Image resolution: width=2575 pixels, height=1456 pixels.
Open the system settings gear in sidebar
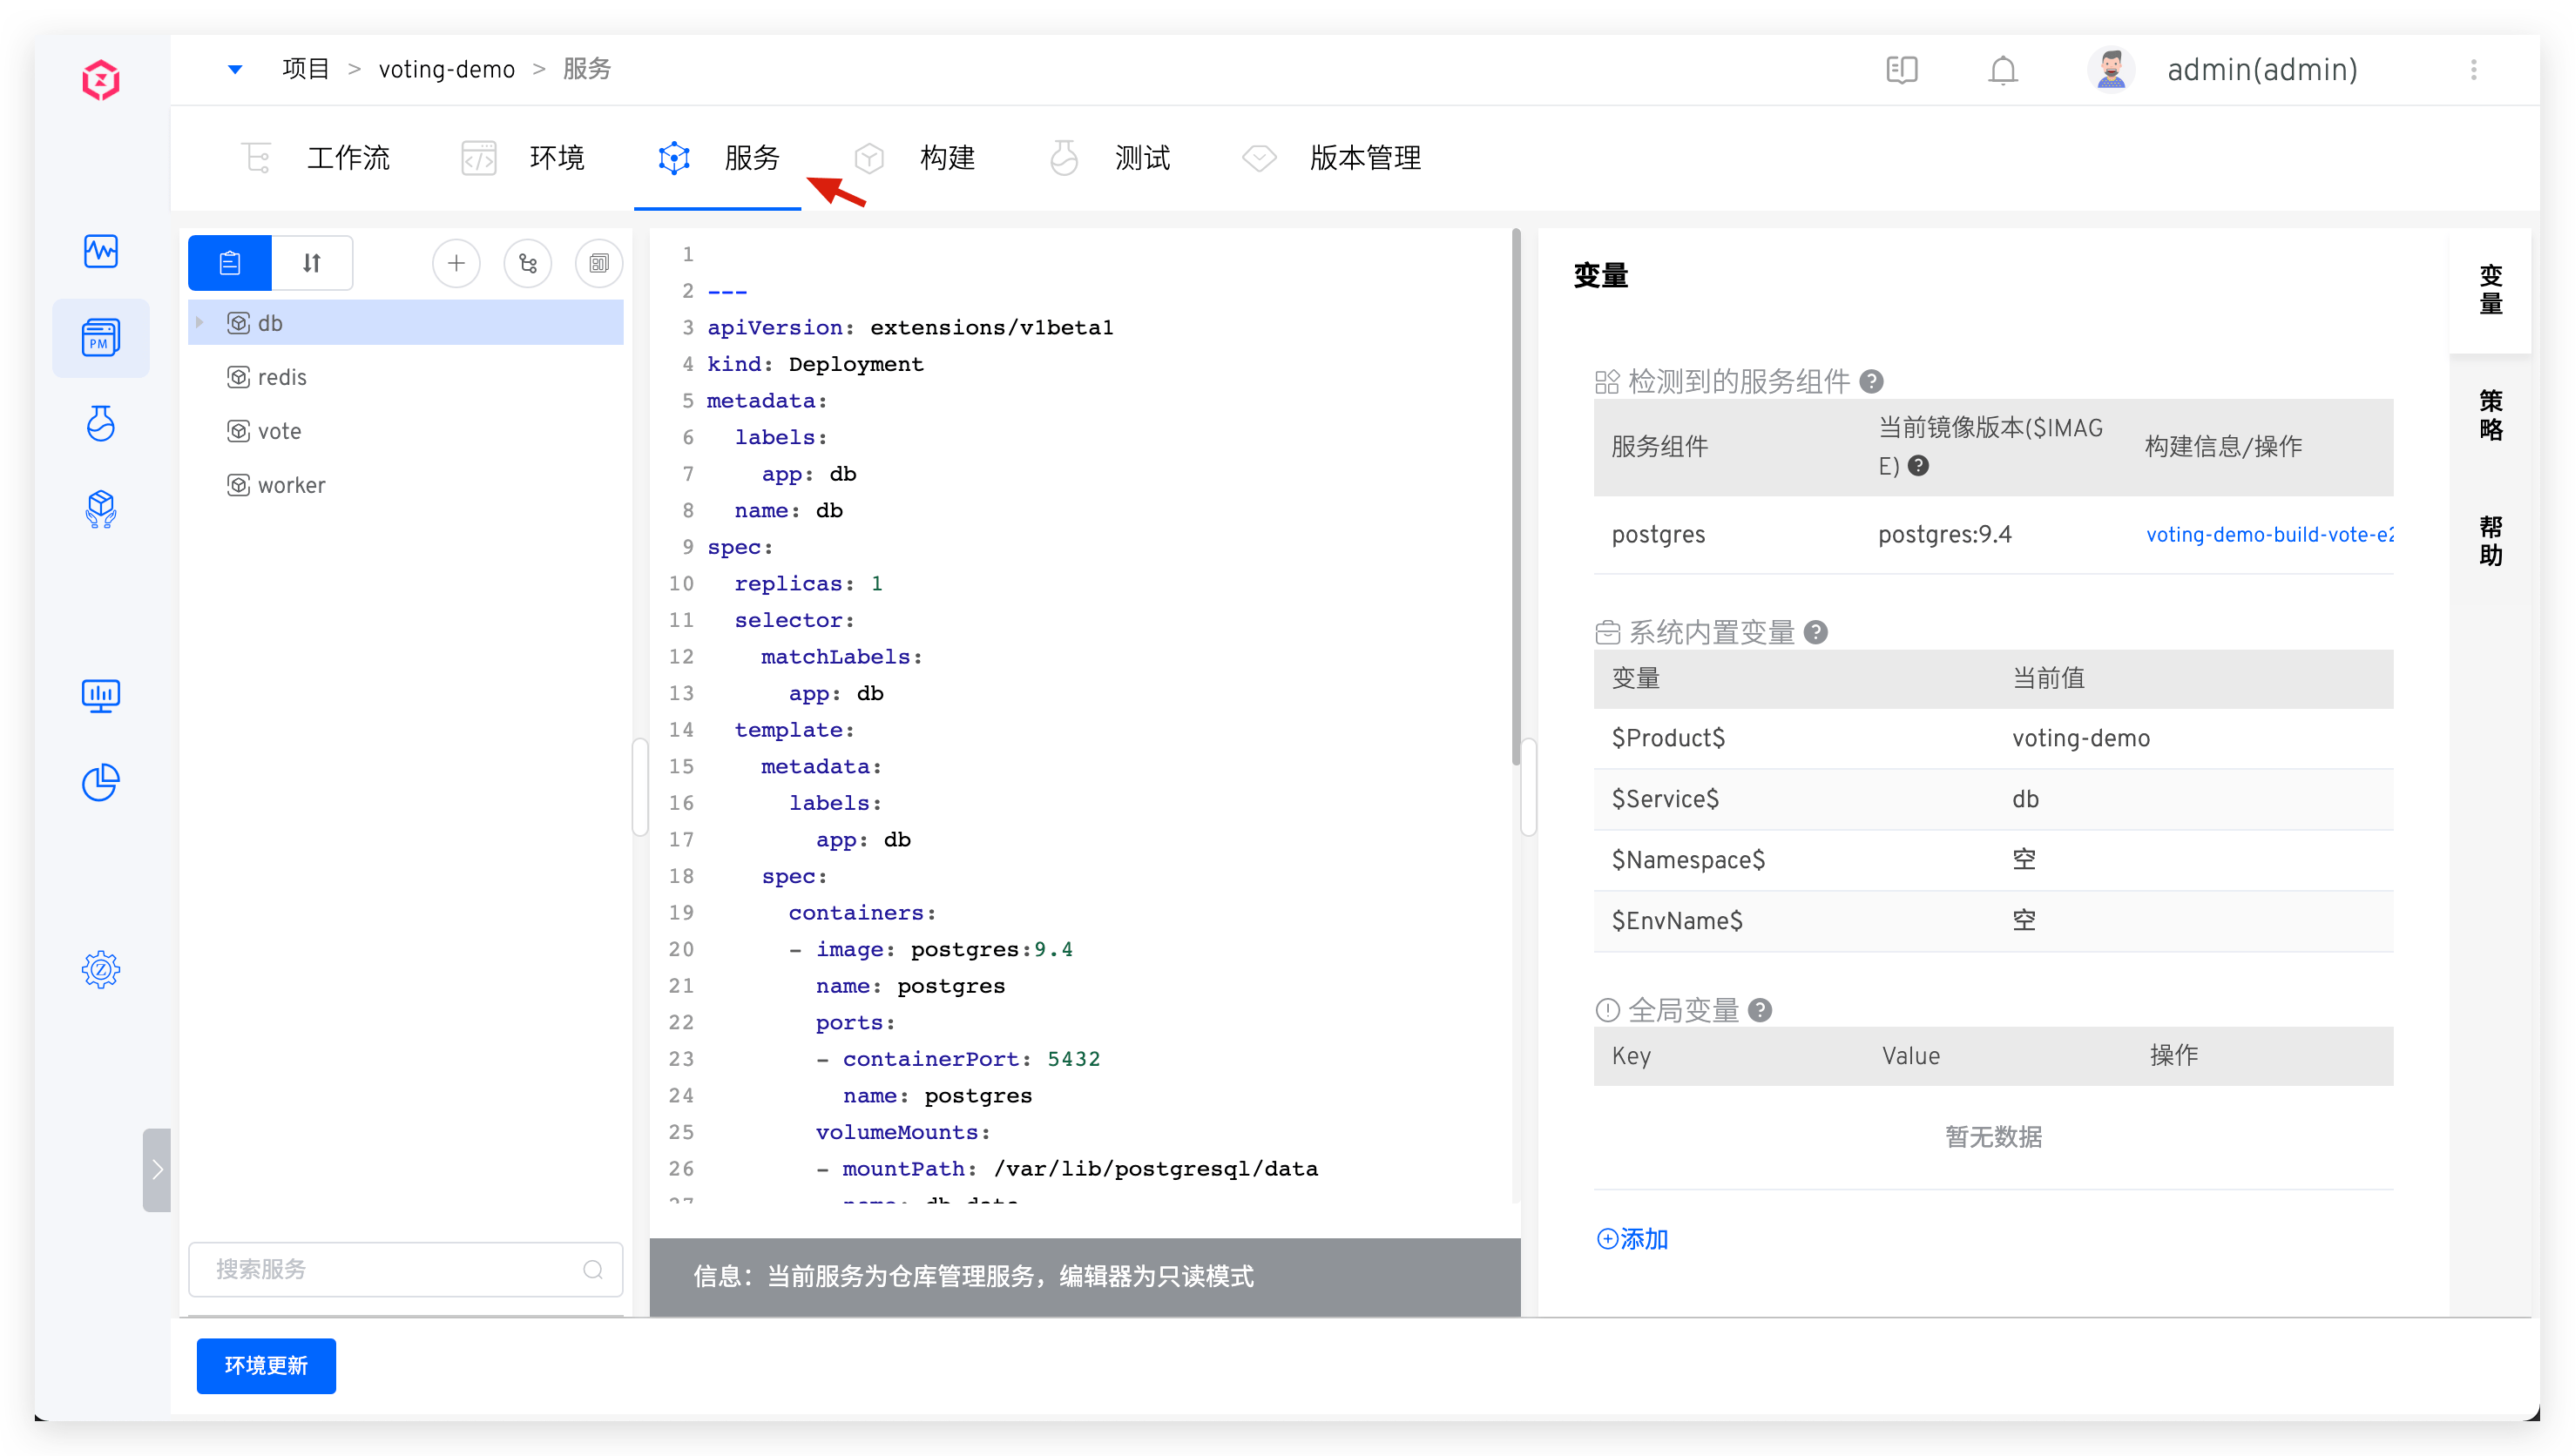click(101, 969)
